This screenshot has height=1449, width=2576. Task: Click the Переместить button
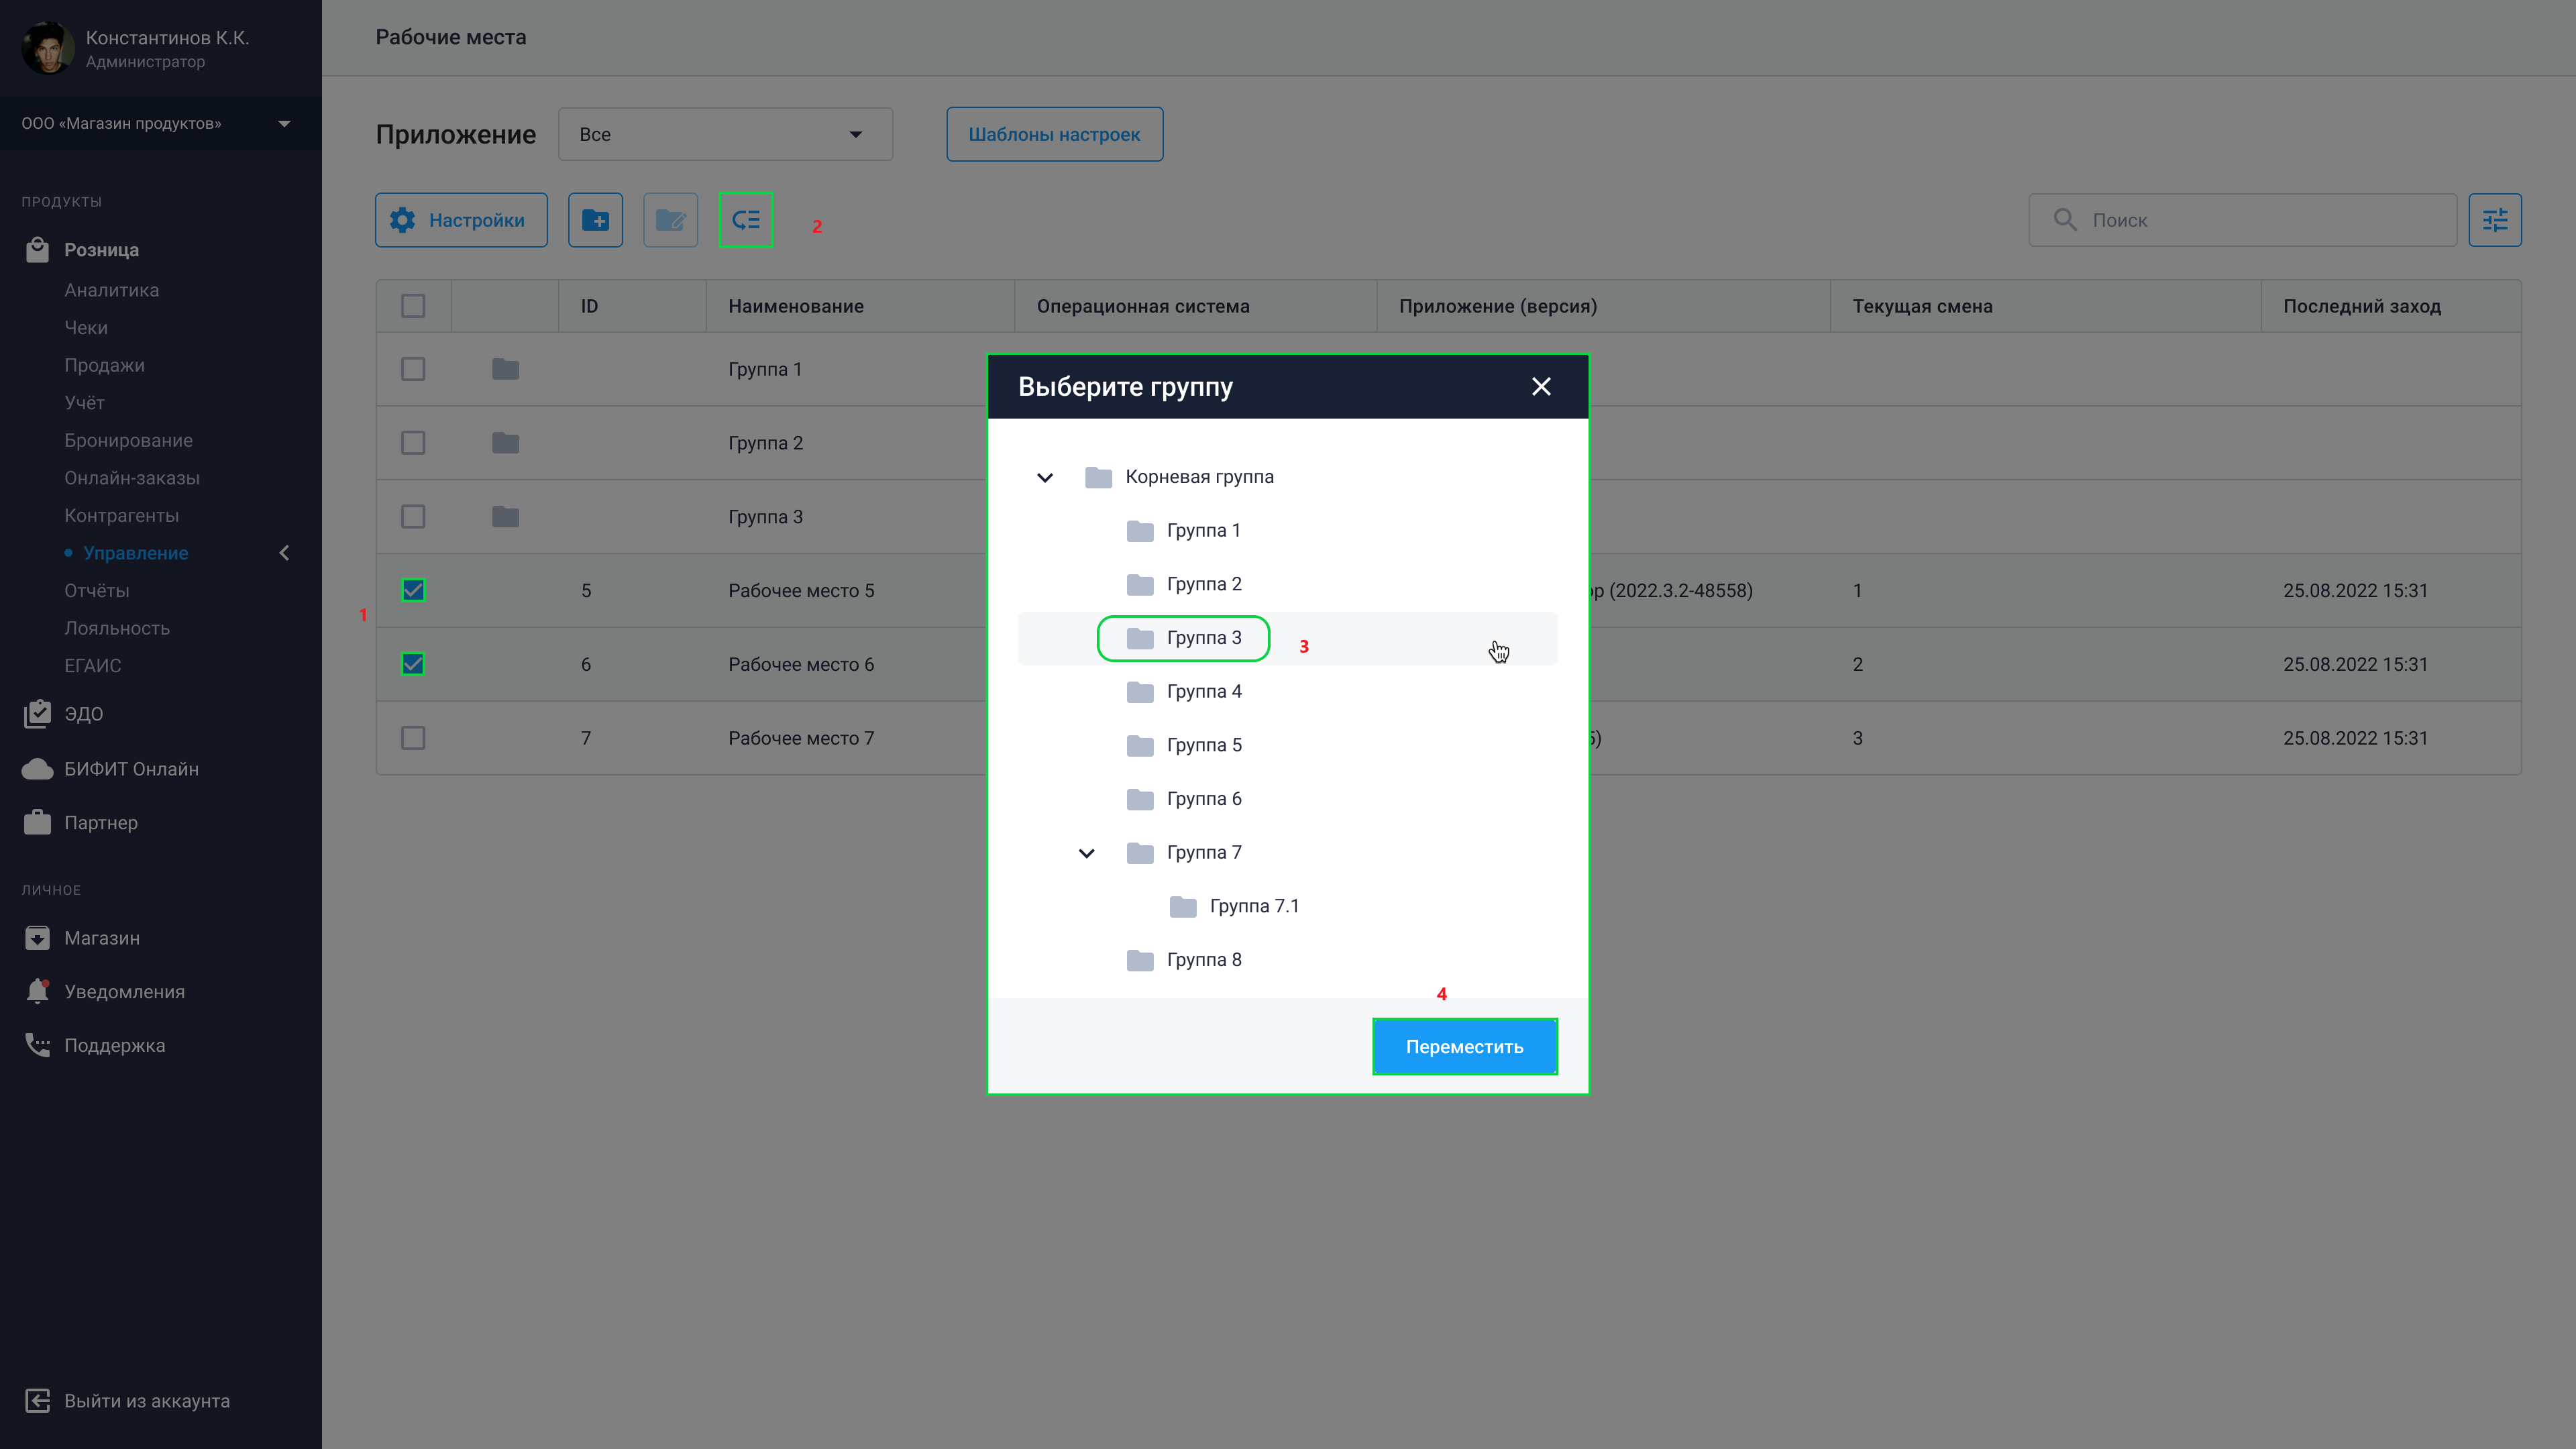[x=1464, y=1046]
